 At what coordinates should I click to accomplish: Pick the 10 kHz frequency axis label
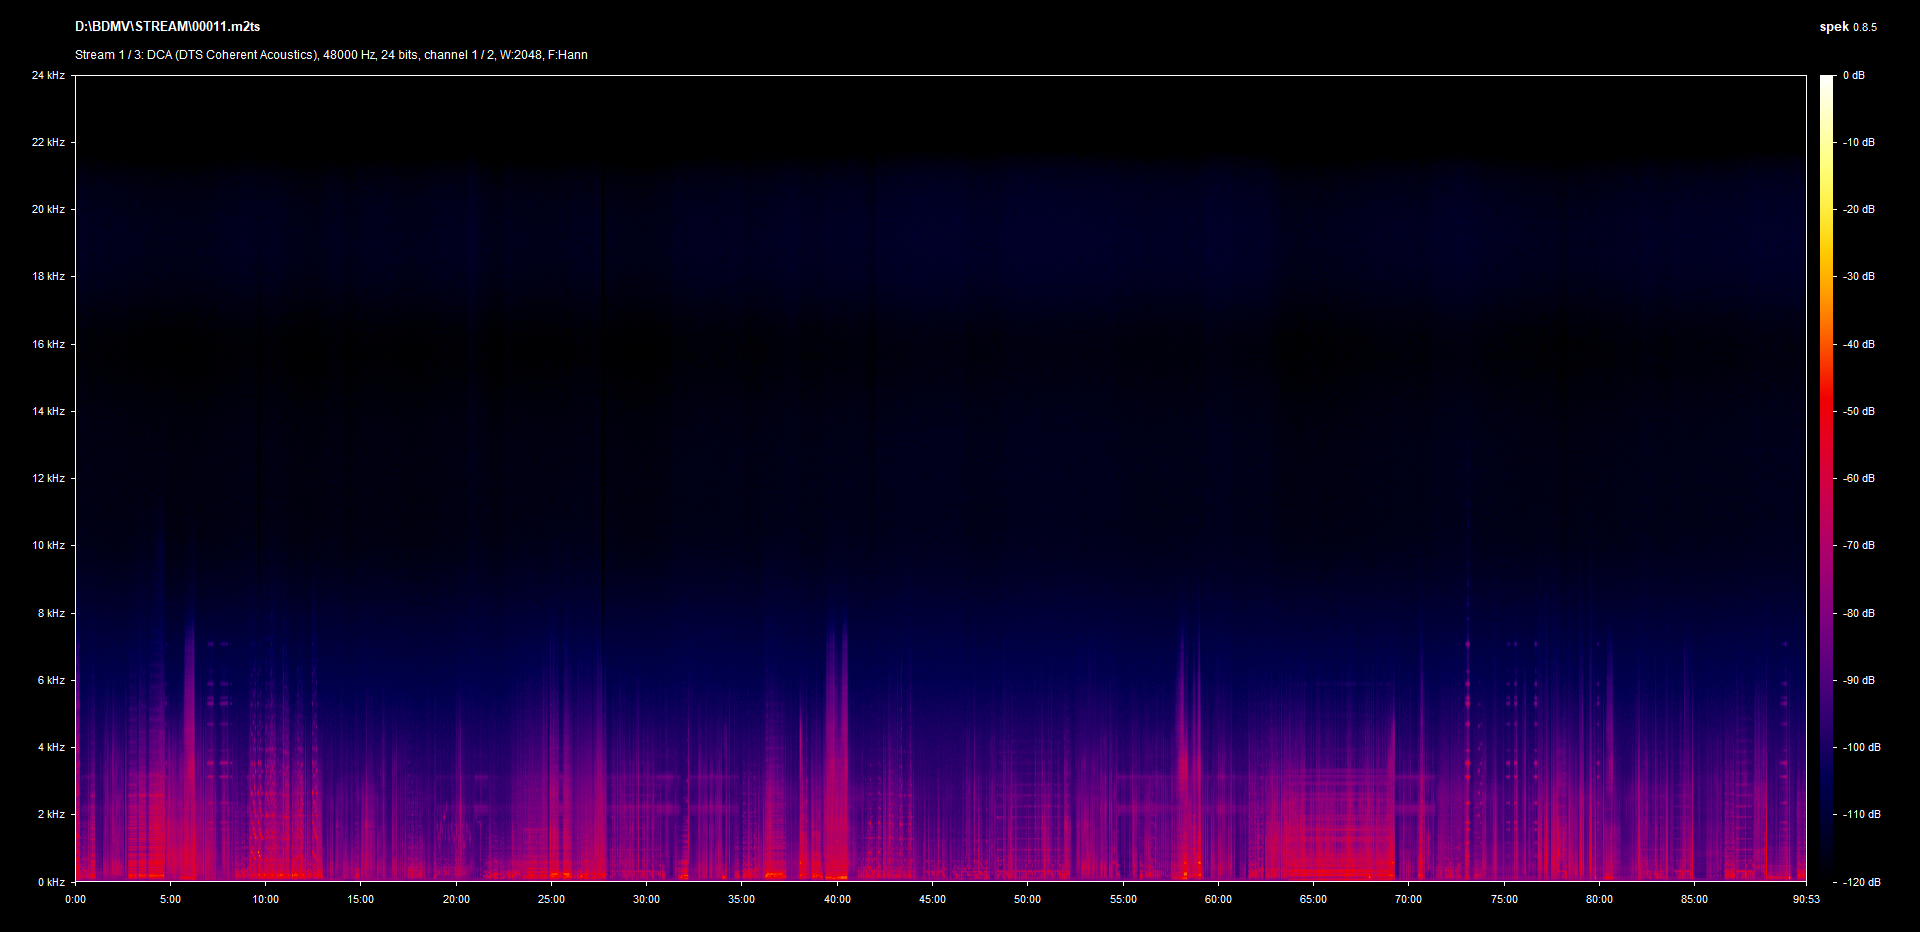click(x=48, y=546)
